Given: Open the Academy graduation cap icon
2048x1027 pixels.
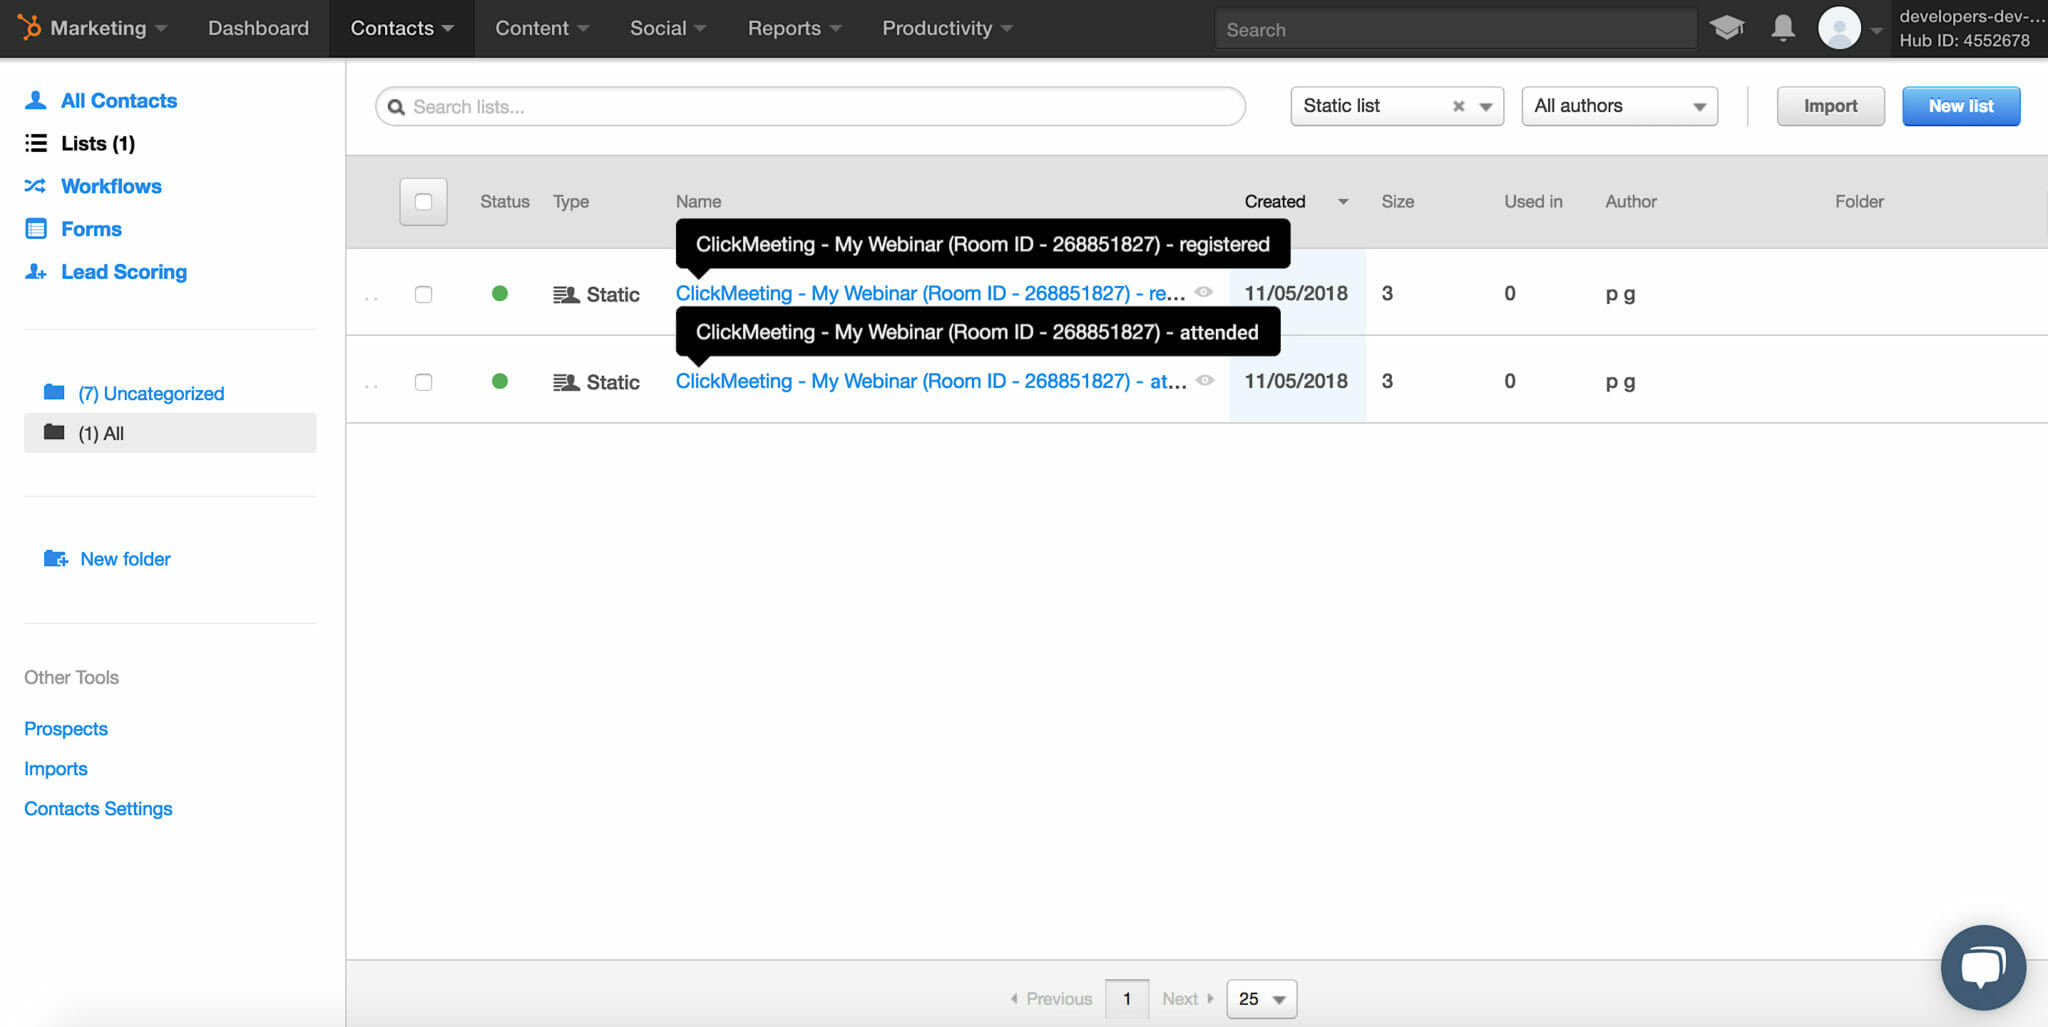Looking at the screenshot, I should click(x=1727, y=28).
